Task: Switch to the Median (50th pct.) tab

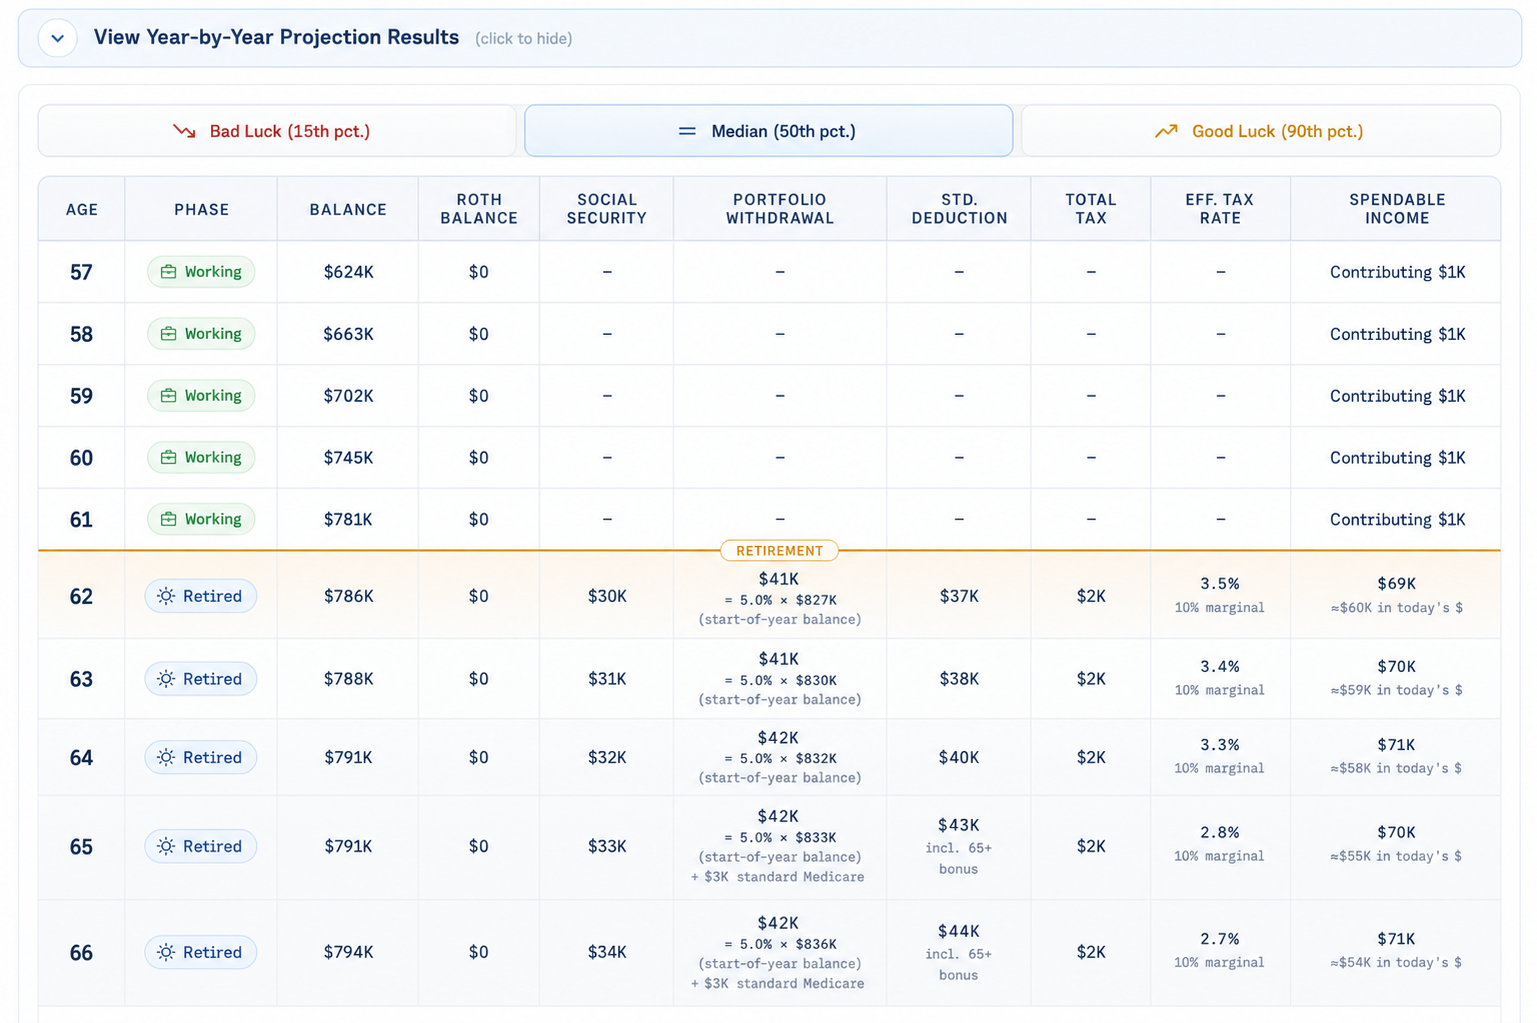Action: [x=768, y=131]
